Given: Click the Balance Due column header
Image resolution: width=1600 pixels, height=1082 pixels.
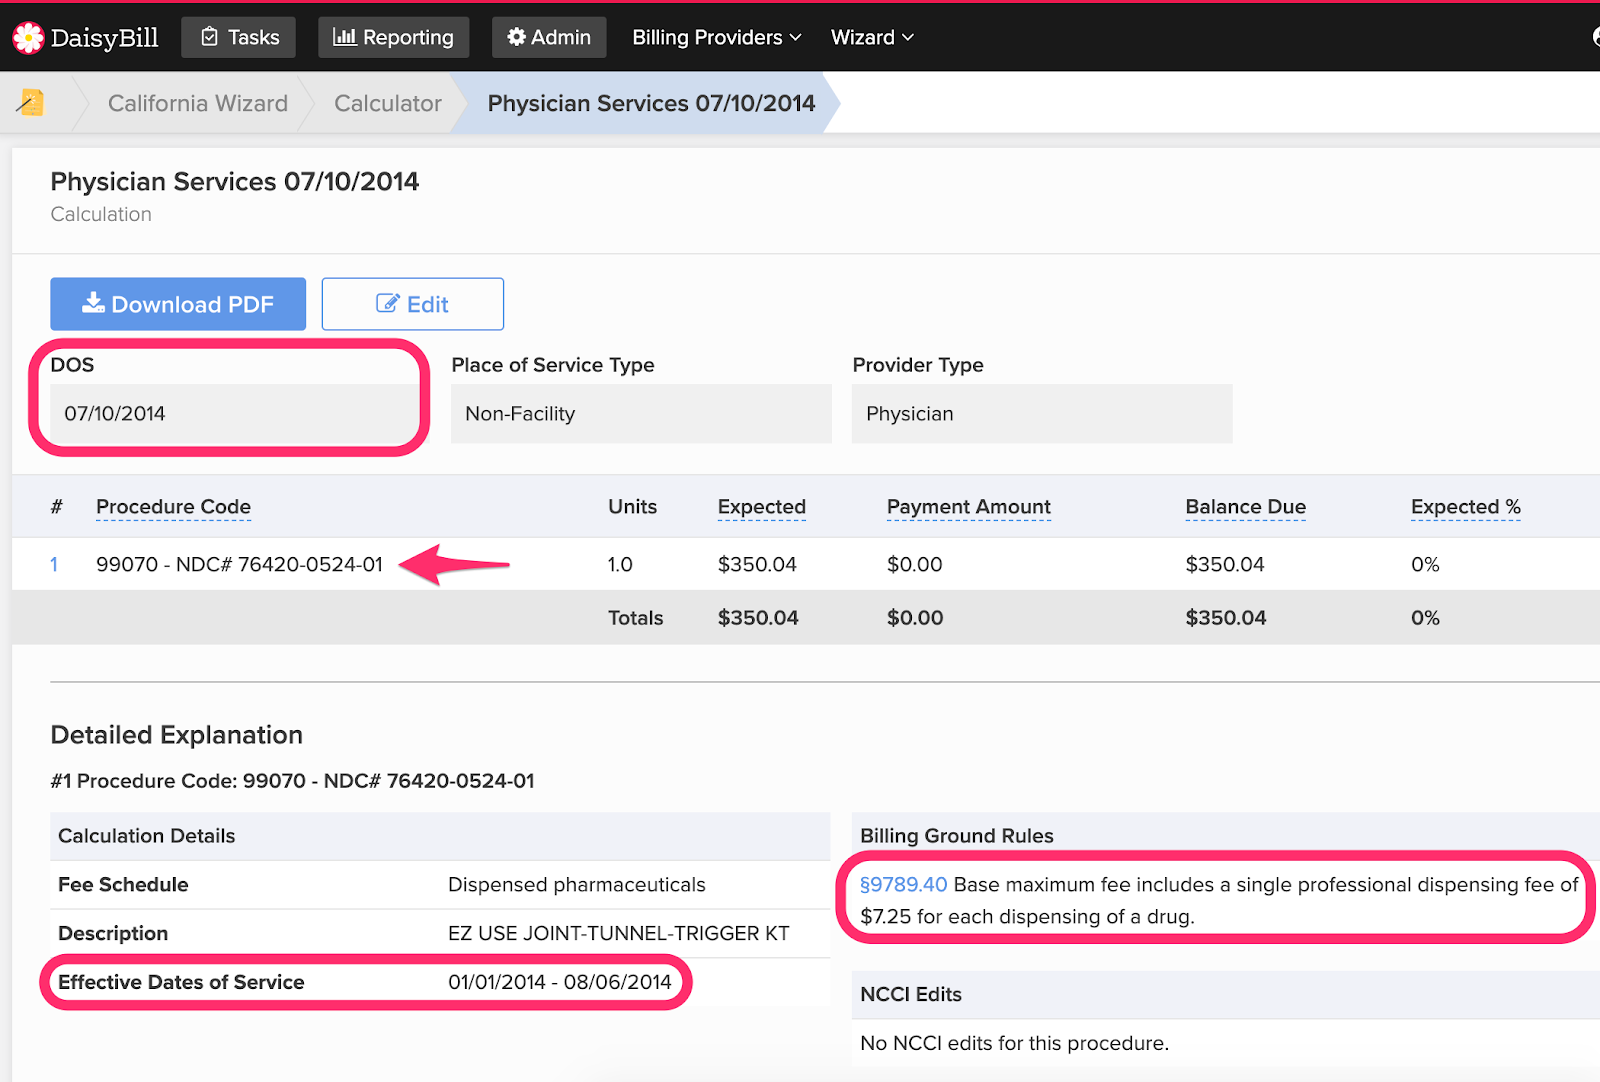Looking at the screenshot, I should click(x=1245, y=507).
